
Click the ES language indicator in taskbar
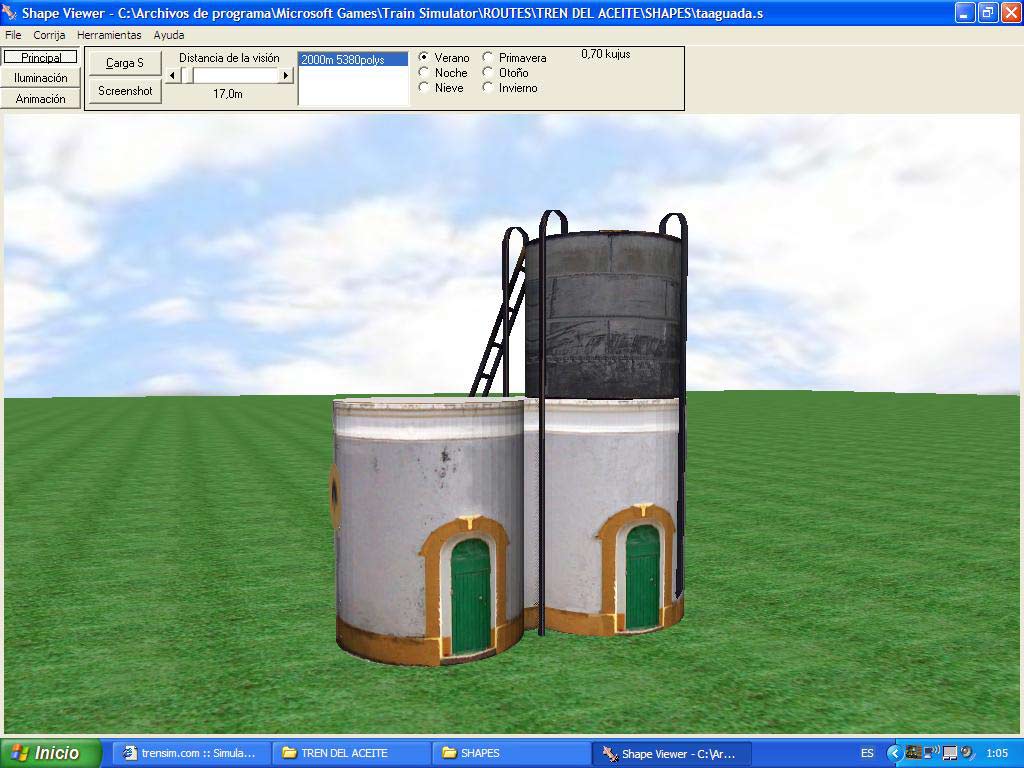coord(867,753)
